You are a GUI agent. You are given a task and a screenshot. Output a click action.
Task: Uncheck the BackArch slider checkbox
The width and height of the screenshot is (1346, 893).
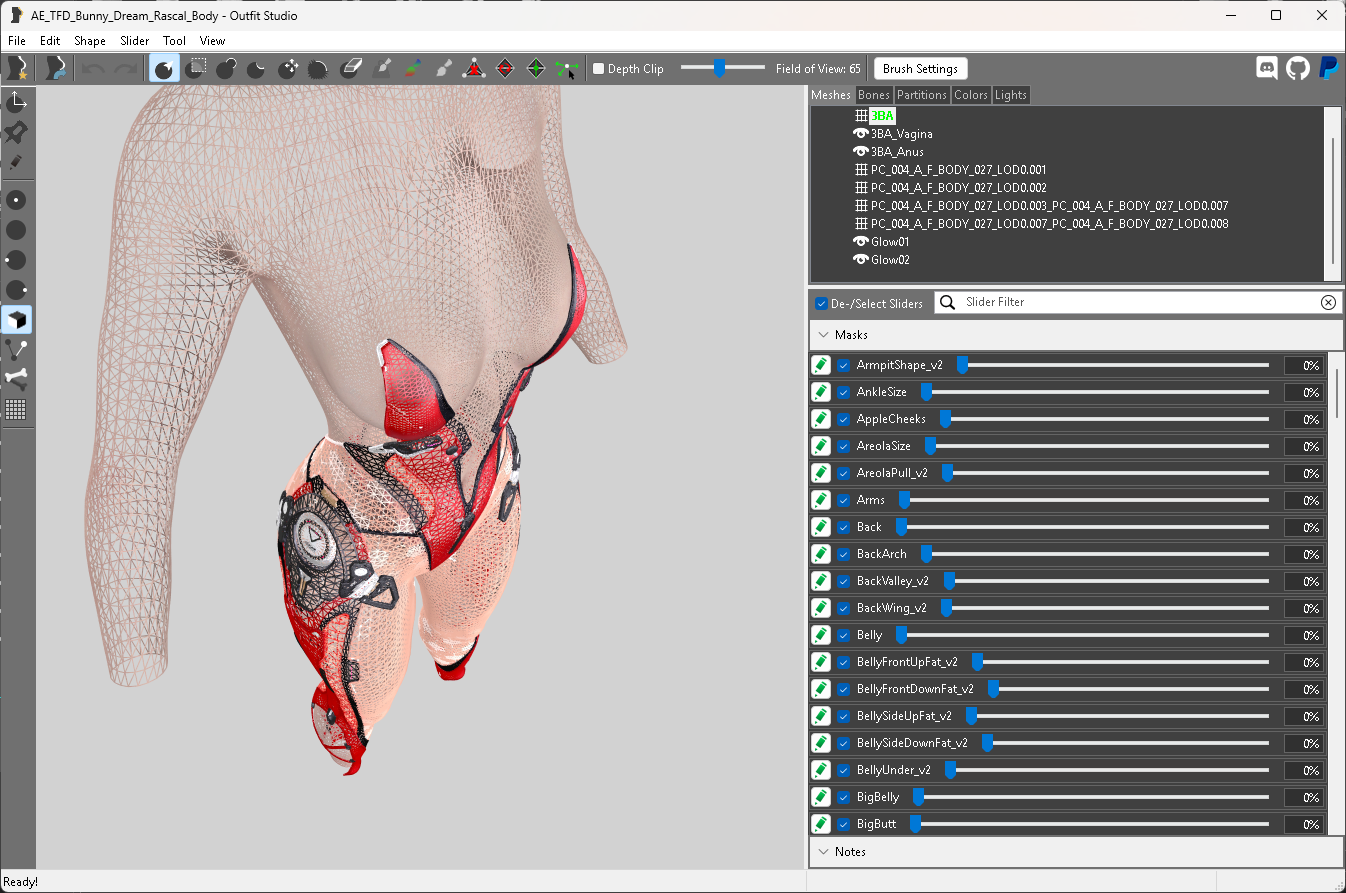844,554
